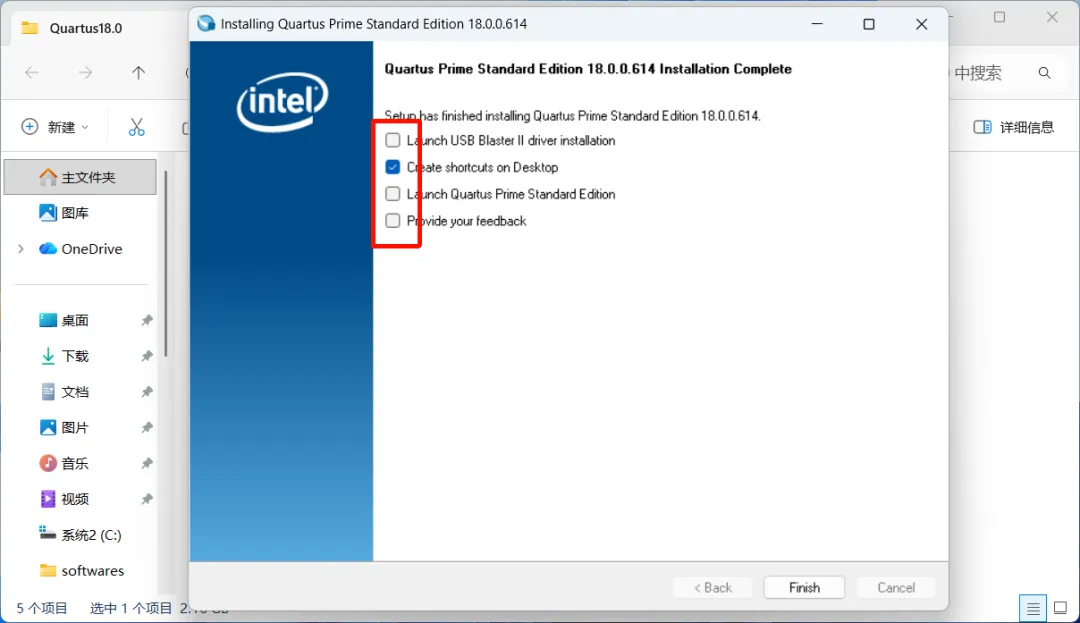
Task: Click the Intel logo in installer
Action: coord(282,102)
